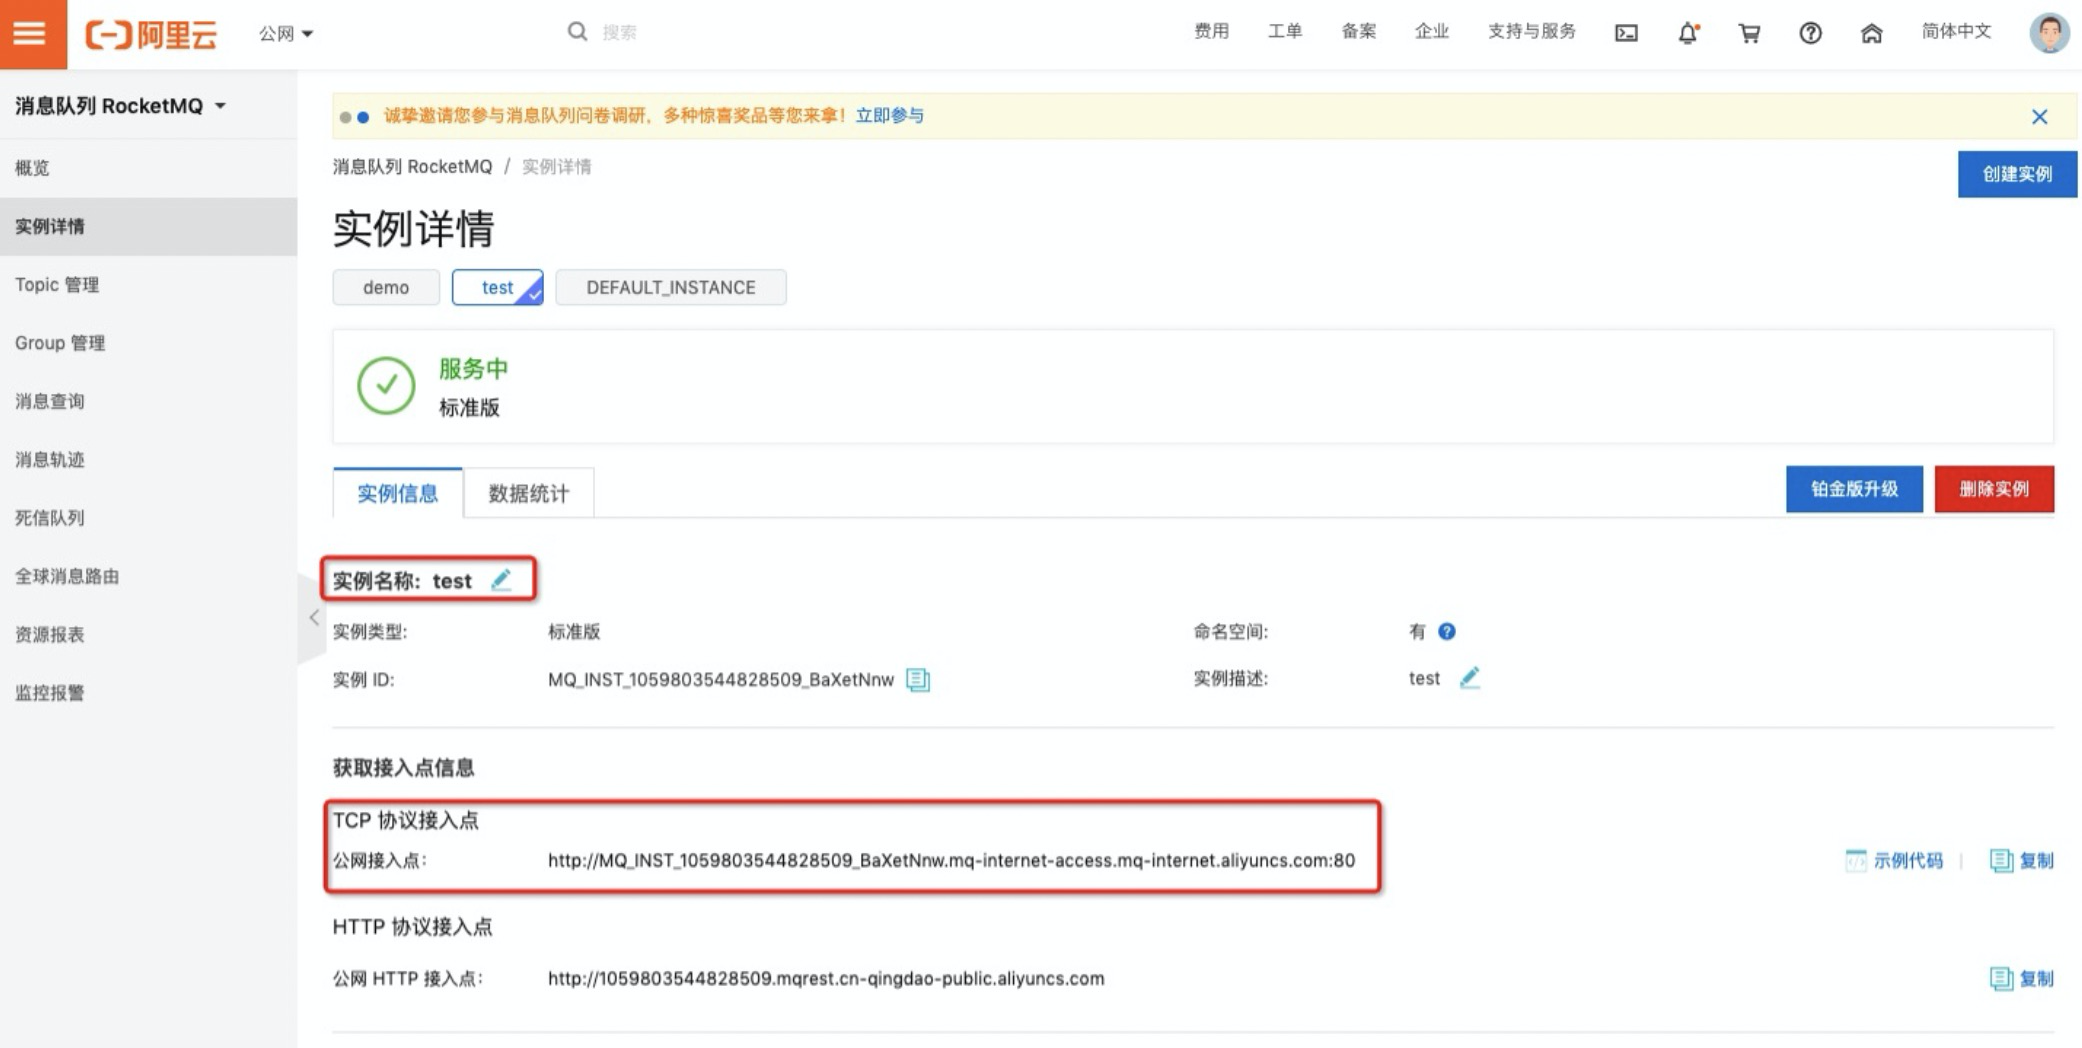The width and height of the screenshot is (2082, 1048).
Task: Open the shopping cart
Action: (1749, 33)
